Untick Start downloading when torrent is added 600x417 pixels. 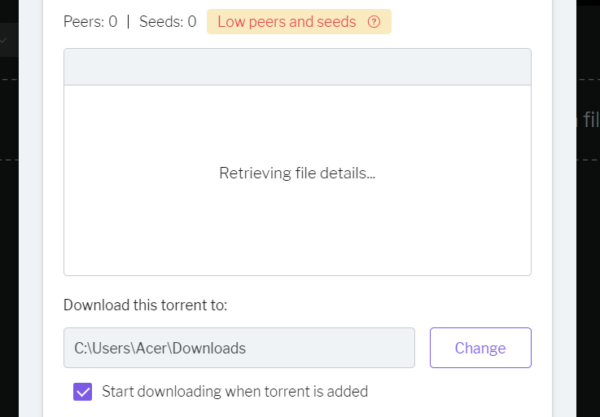[x=83, y=392]
